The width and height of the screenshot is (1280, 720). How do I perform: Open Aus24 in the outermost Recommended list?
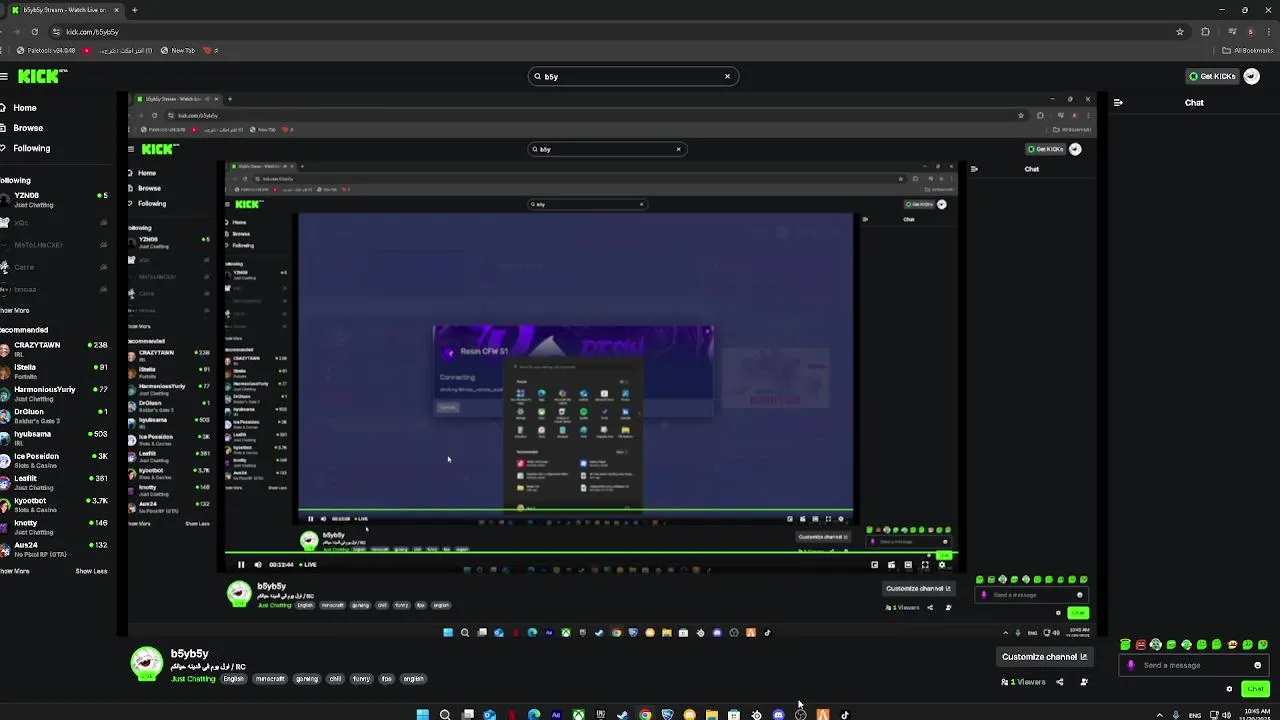[54, 549]
